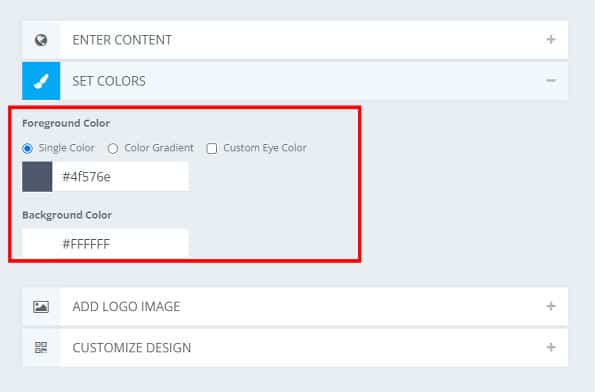
Task: Click the globe icon beside Enter Content
Action: [x=41, y=40]
